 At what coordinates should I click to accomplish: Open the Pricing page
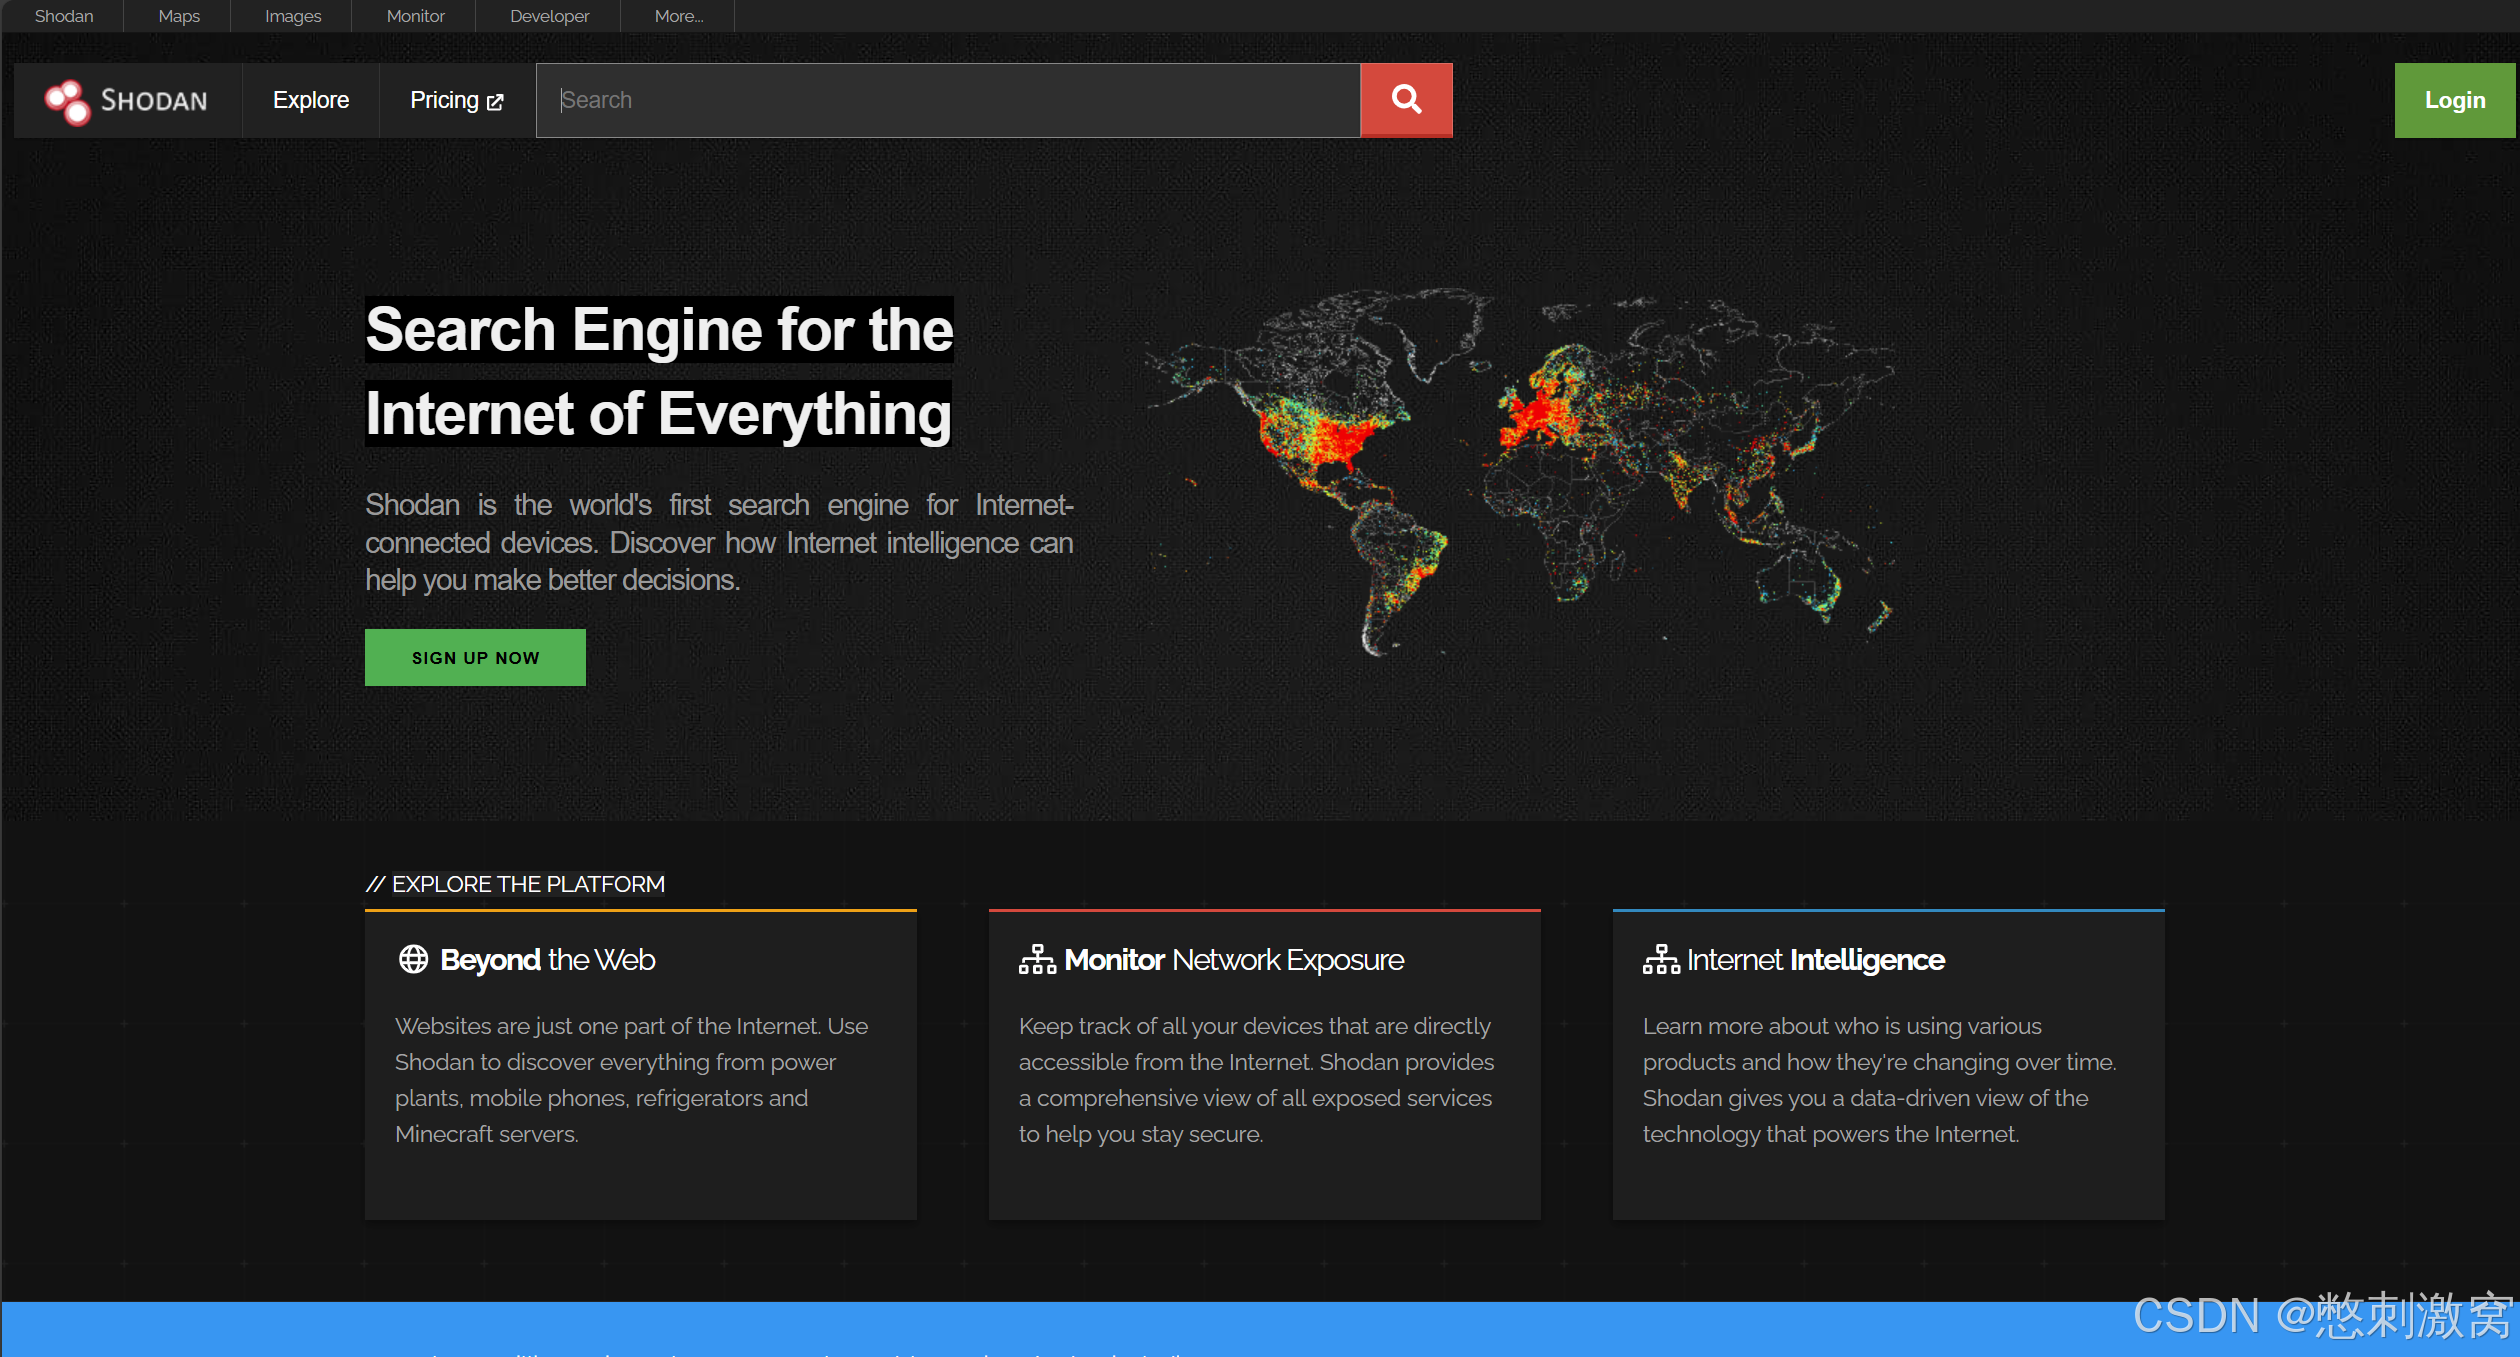pos(457,100)
